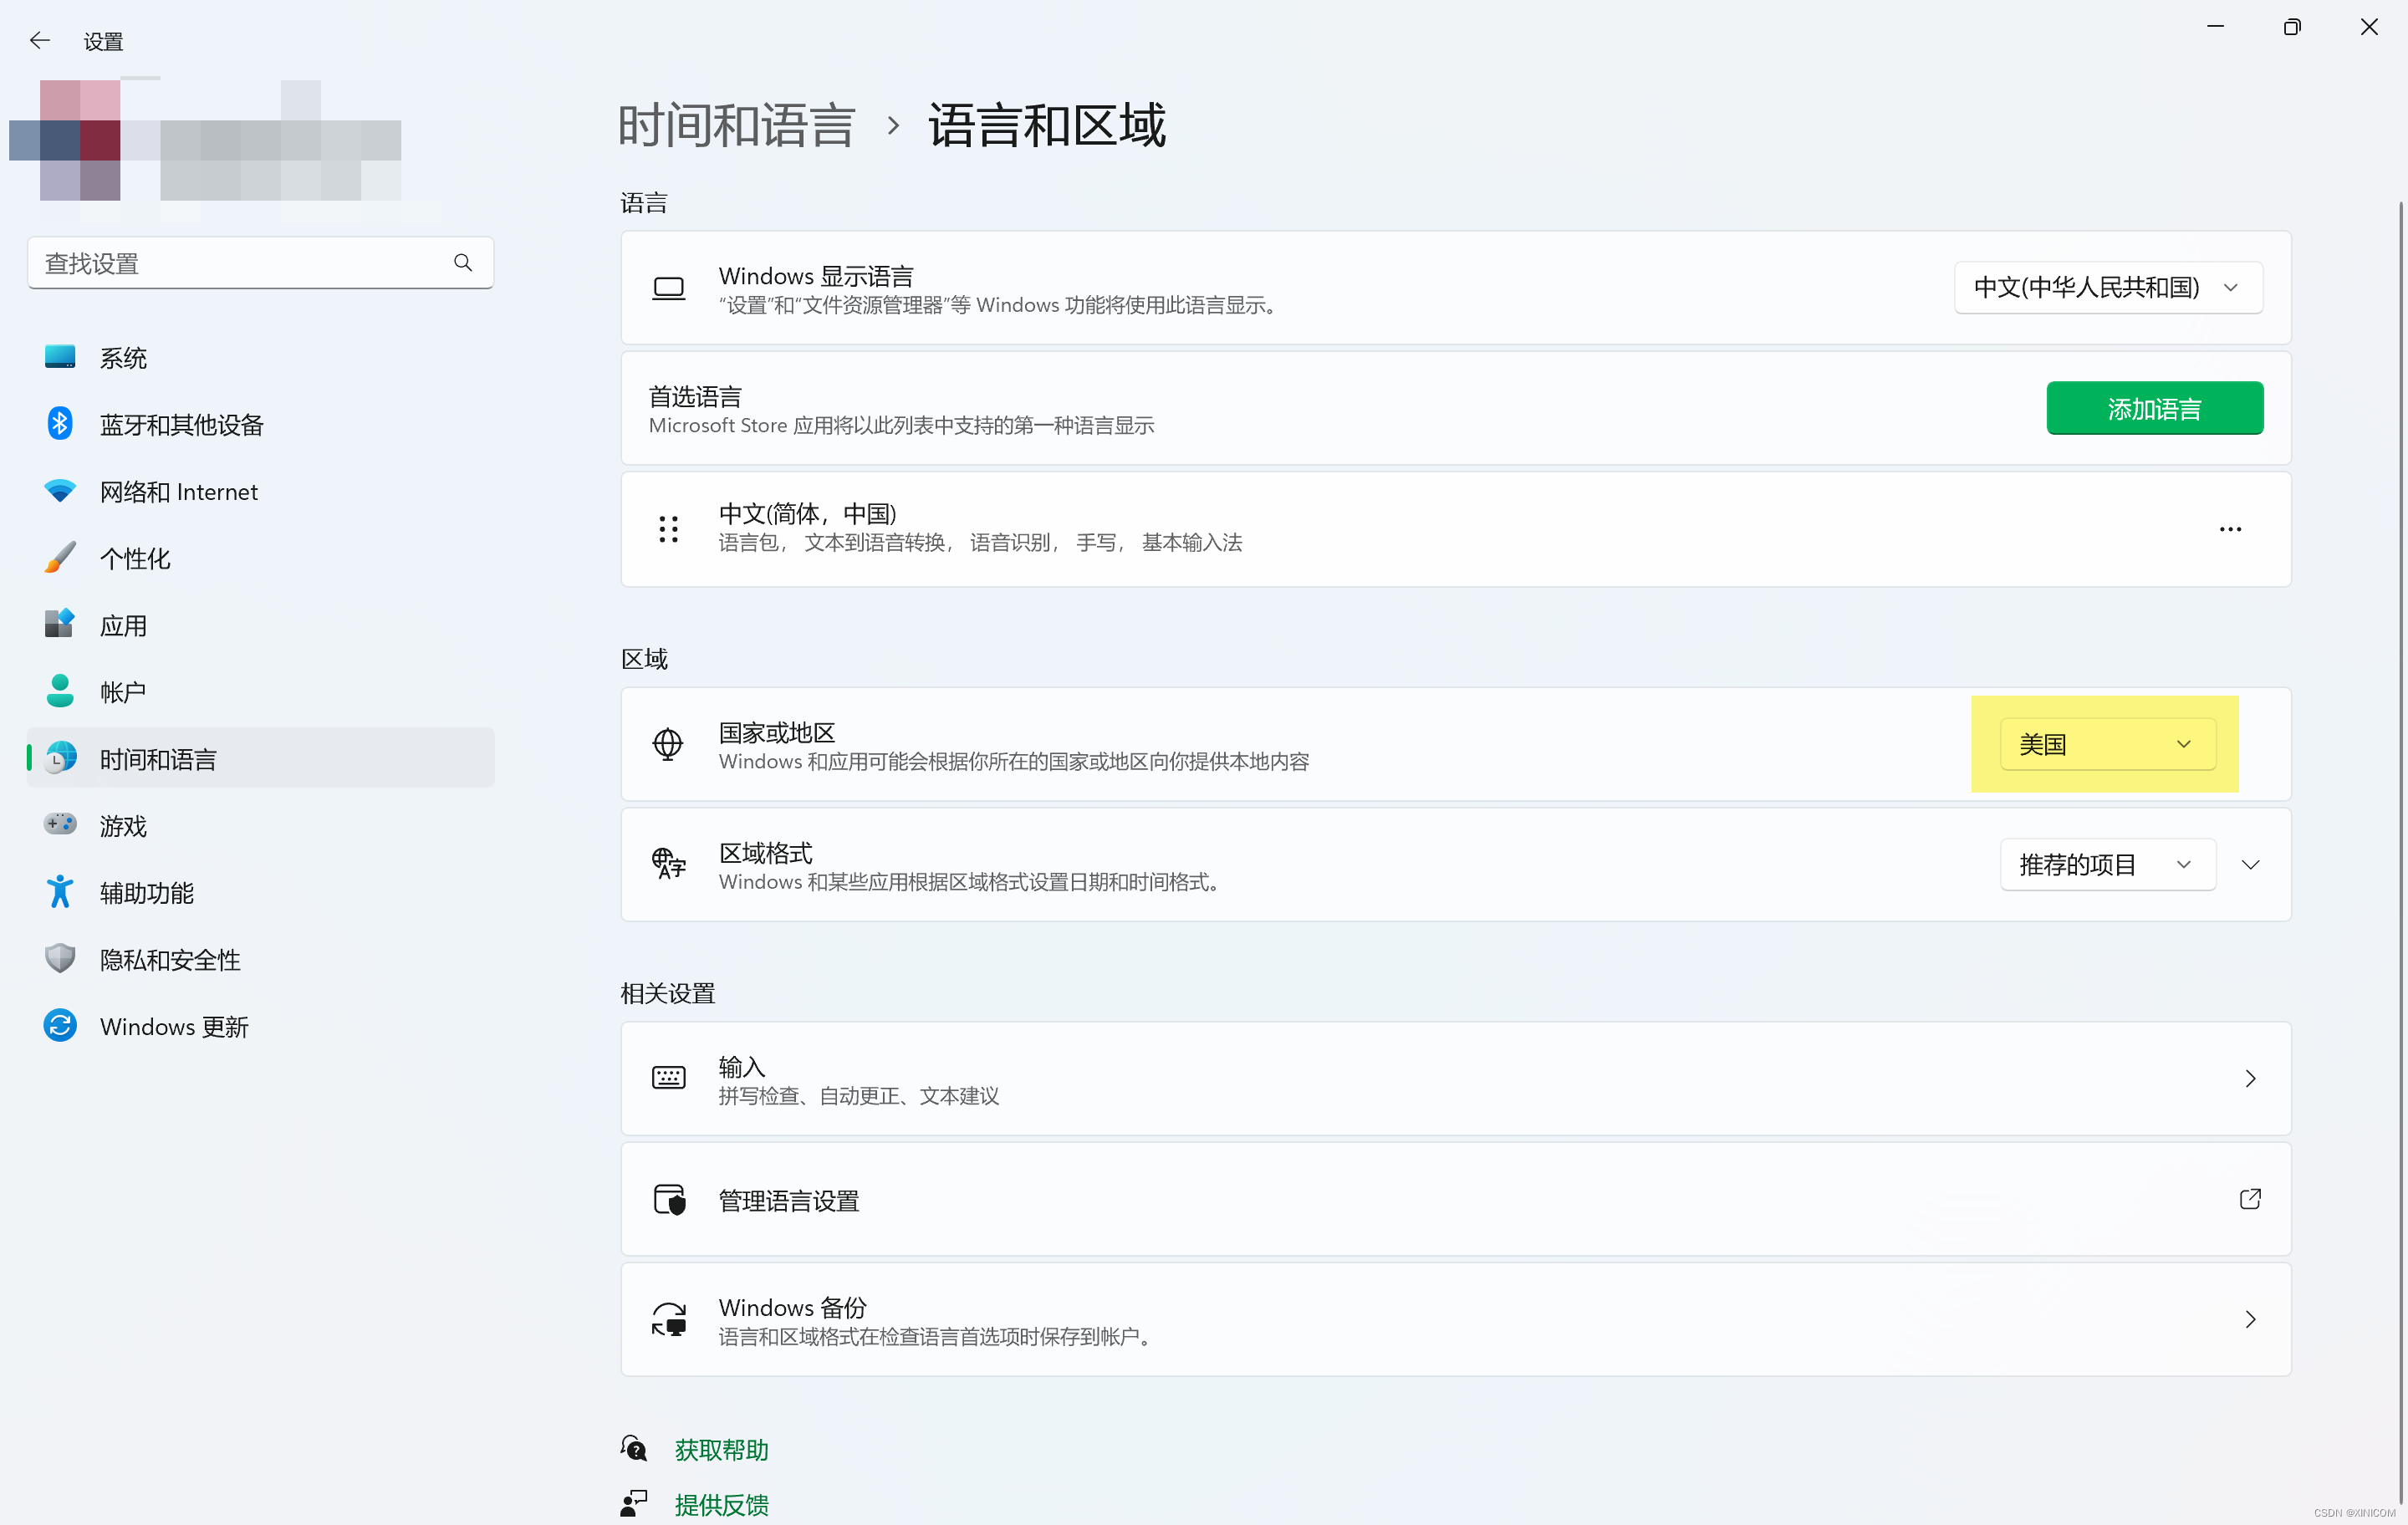Select System (系统) in the sidebar
This screenshot has width=2408, height=1525.
122,357
